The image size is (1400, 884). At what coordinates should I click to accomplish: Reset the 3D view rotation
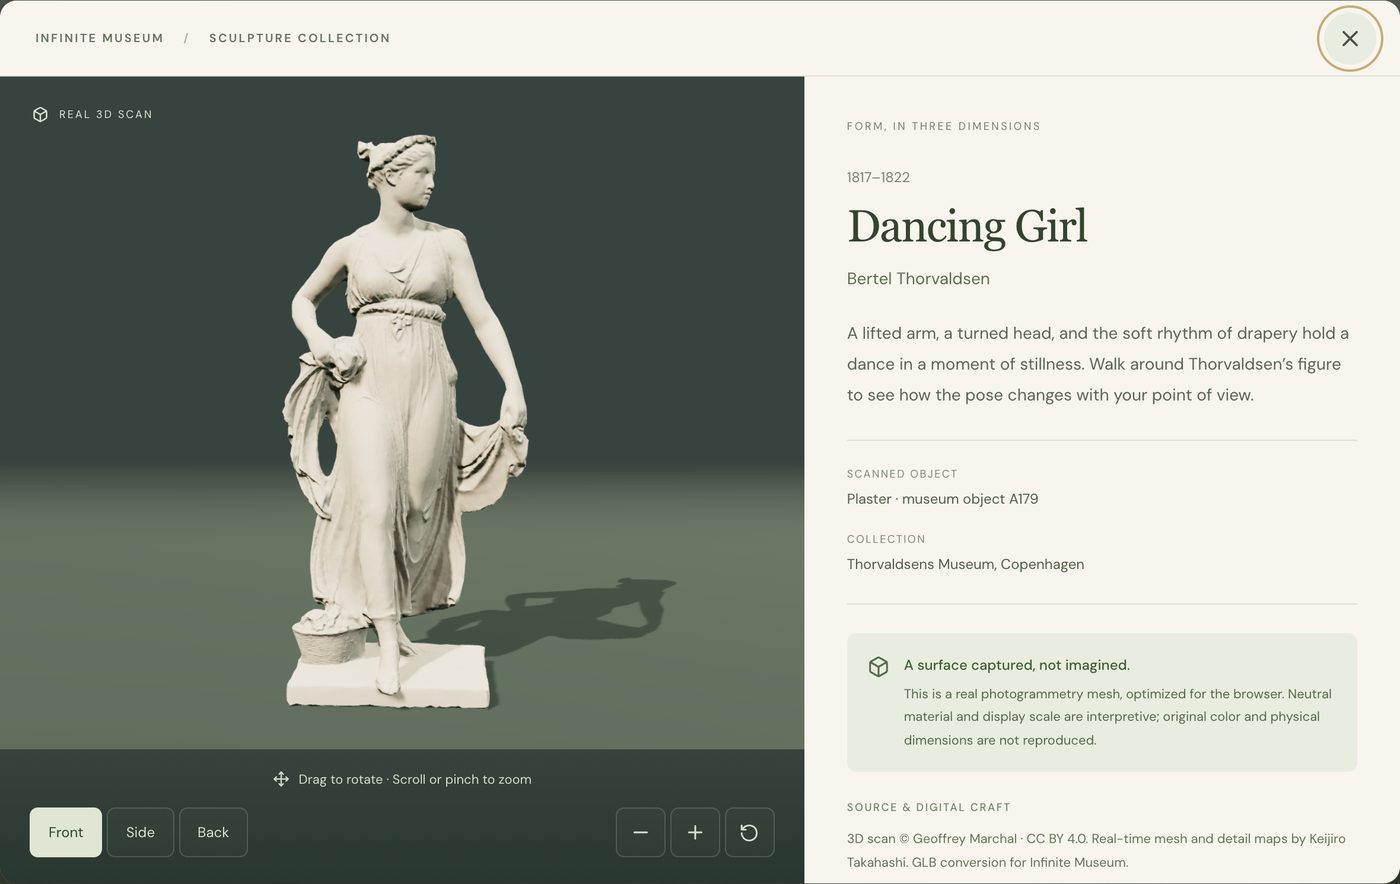pyautogui.click(x=749, y=832)
